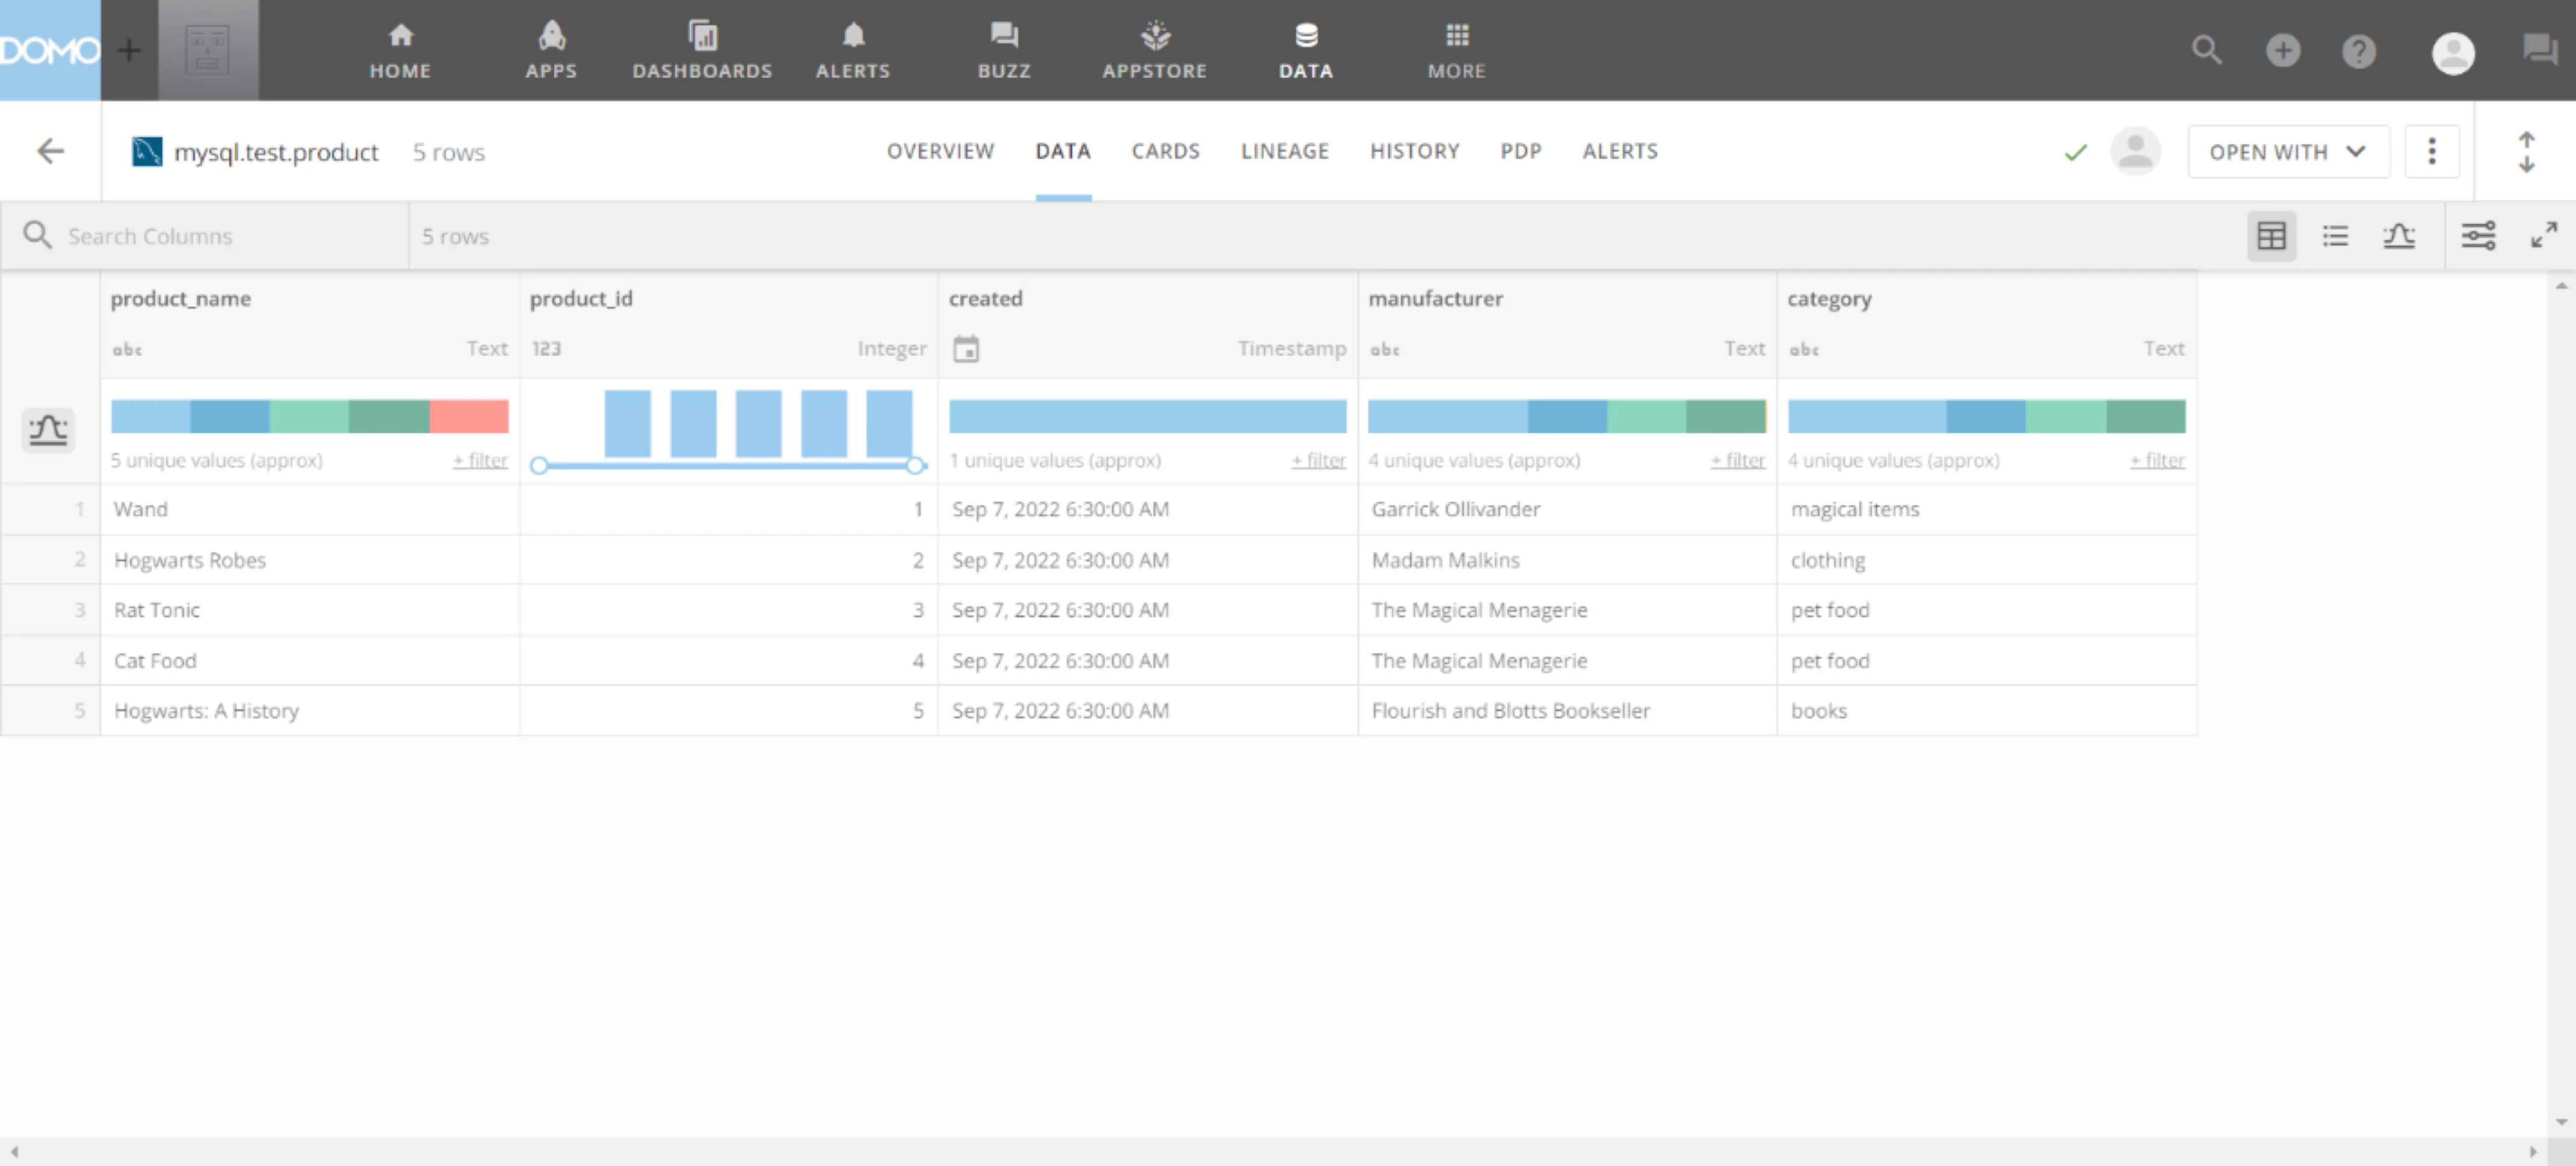Screen dimensions: 2576x1166
Task: Click the red segment in product_name bar
Action: (x=469, y=416)
